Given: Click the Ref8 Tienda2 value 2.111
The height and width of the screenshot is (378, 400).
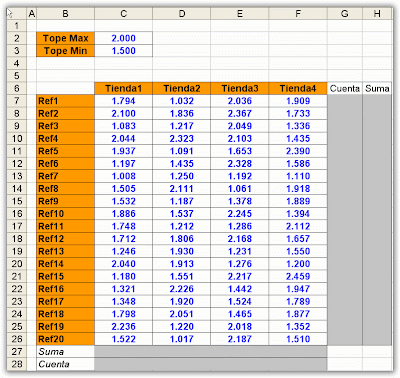Looking at the screenshot, I should pos(182,189).
